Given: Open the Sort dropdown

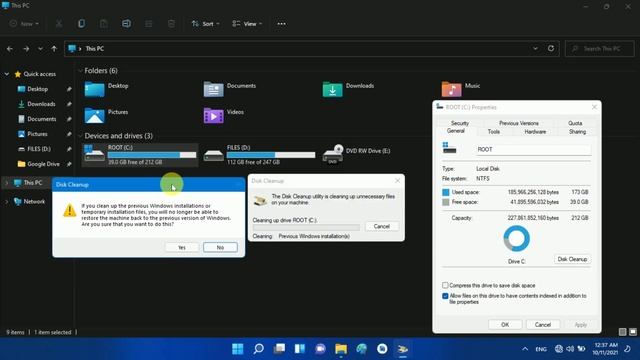Looking at the screenshot, I should (205, 24).
